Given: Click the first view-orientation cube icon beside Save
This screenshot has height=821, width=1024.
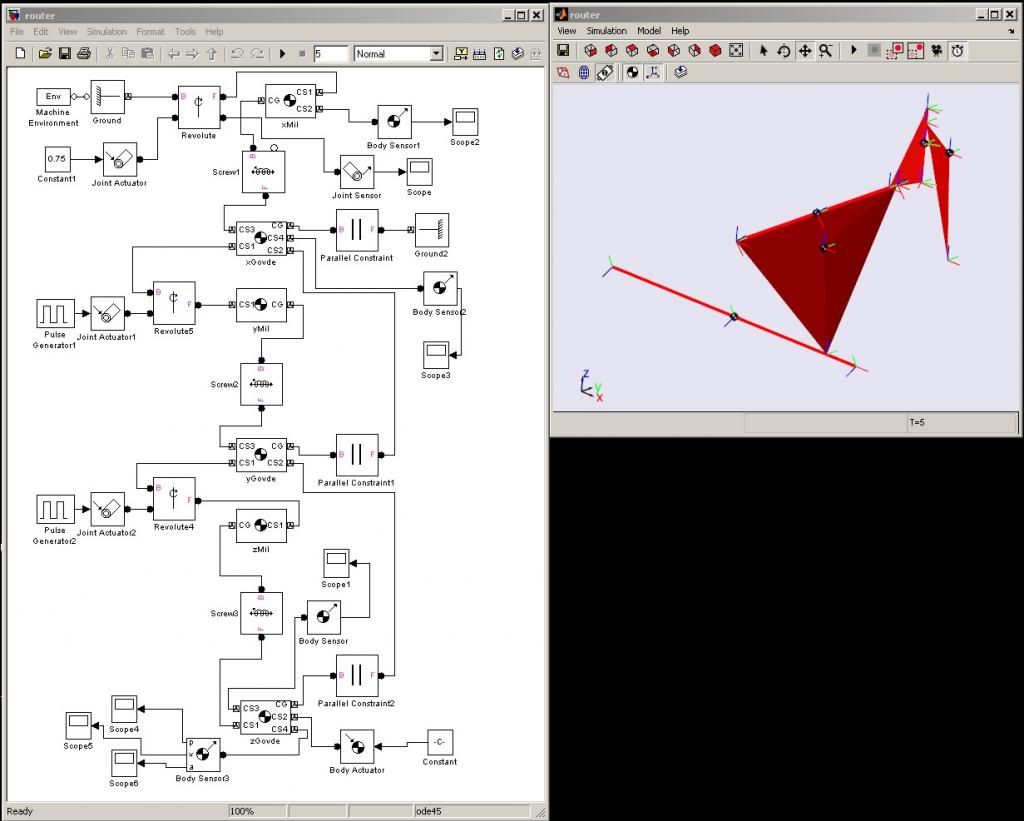Looking at the screenshot, I should [x=590, y=50].
